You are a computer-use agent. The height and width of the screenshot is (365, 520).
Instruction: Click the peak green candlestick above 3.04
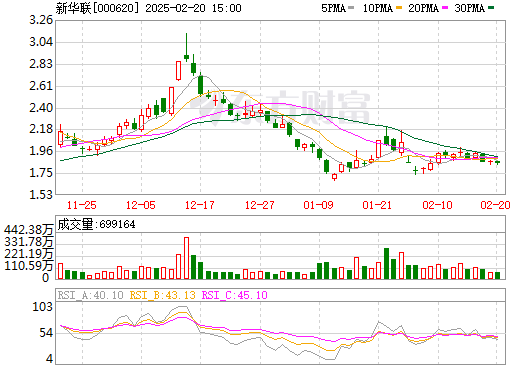[x=186, y=47]
